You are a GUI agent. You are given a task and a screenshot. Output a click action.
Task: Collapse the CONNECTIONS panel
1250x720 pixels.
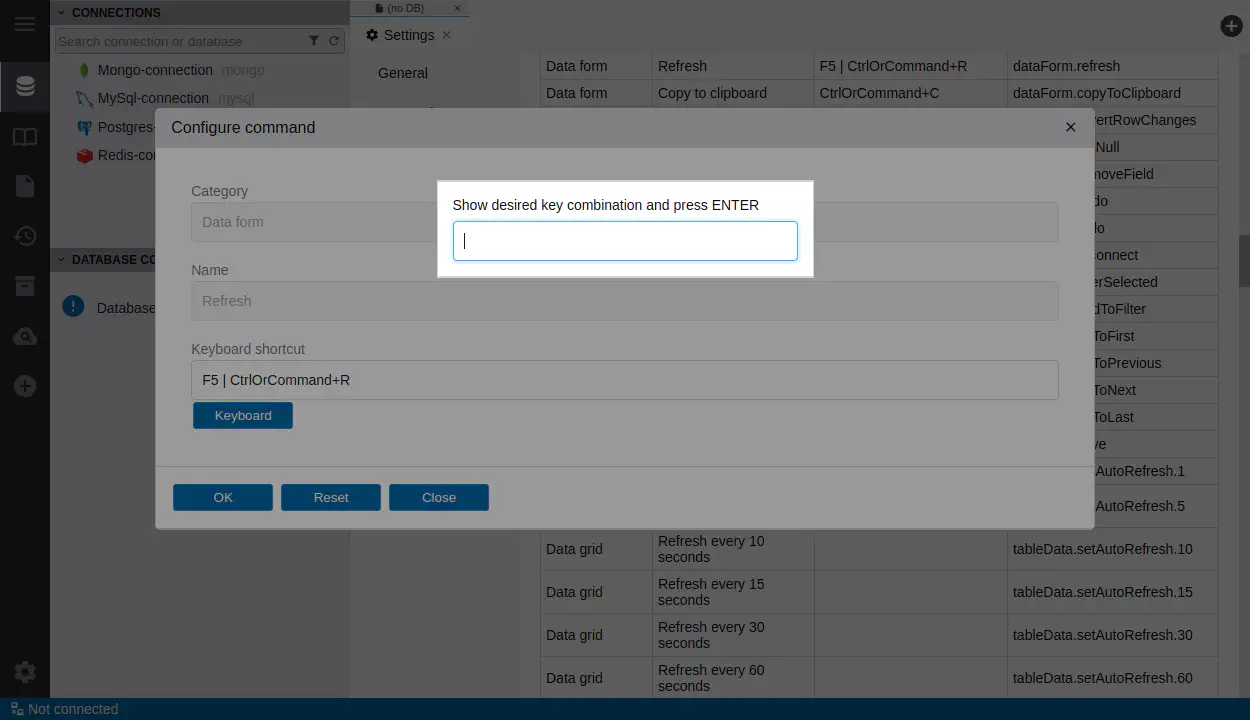click(x=61, y=13)
